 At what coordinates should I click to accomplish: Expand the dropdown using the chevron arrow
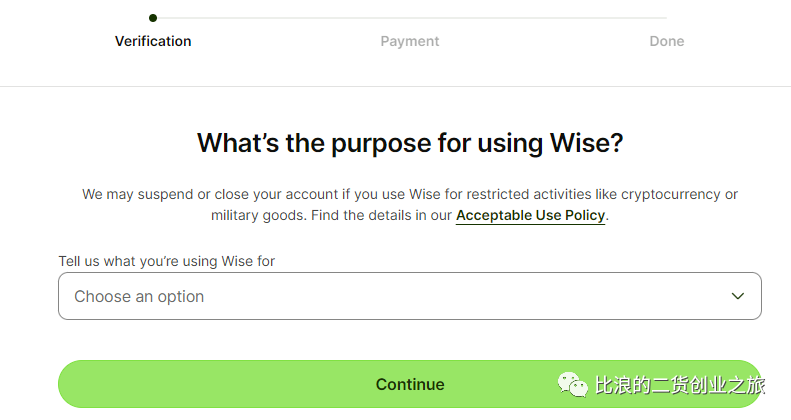click(738, 296)
